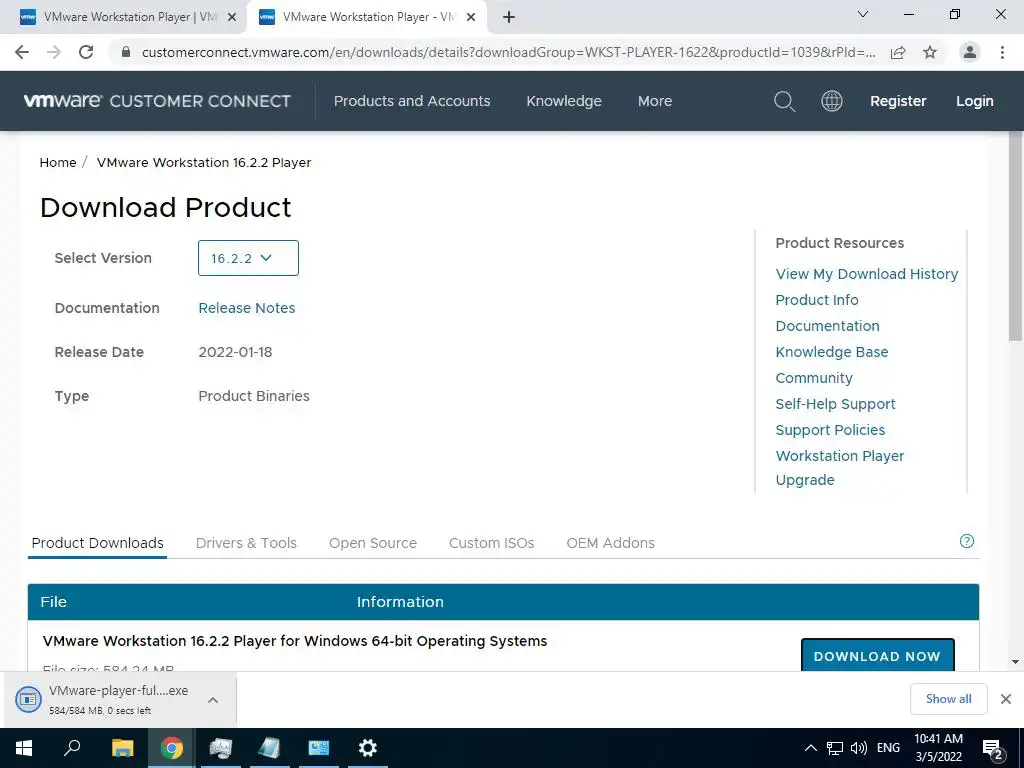Click the control panel taskbar icon
This screenshot has width=1024, height=768.
point(319,748)
